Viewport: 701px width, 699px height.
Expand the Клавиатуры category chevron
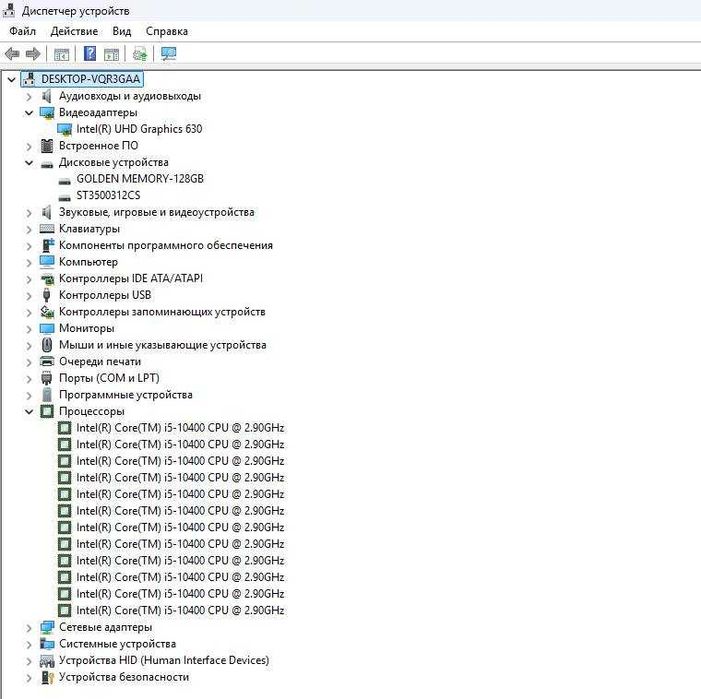click(x=29, y=229)
